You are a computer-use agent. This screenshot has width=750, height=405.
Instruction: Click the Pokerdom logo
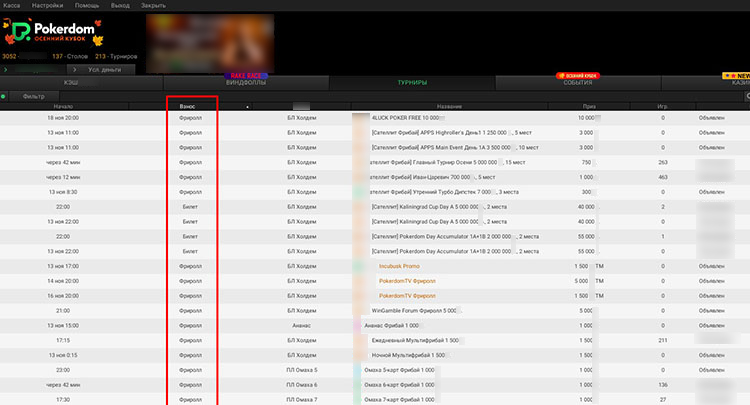pos(53,33)
